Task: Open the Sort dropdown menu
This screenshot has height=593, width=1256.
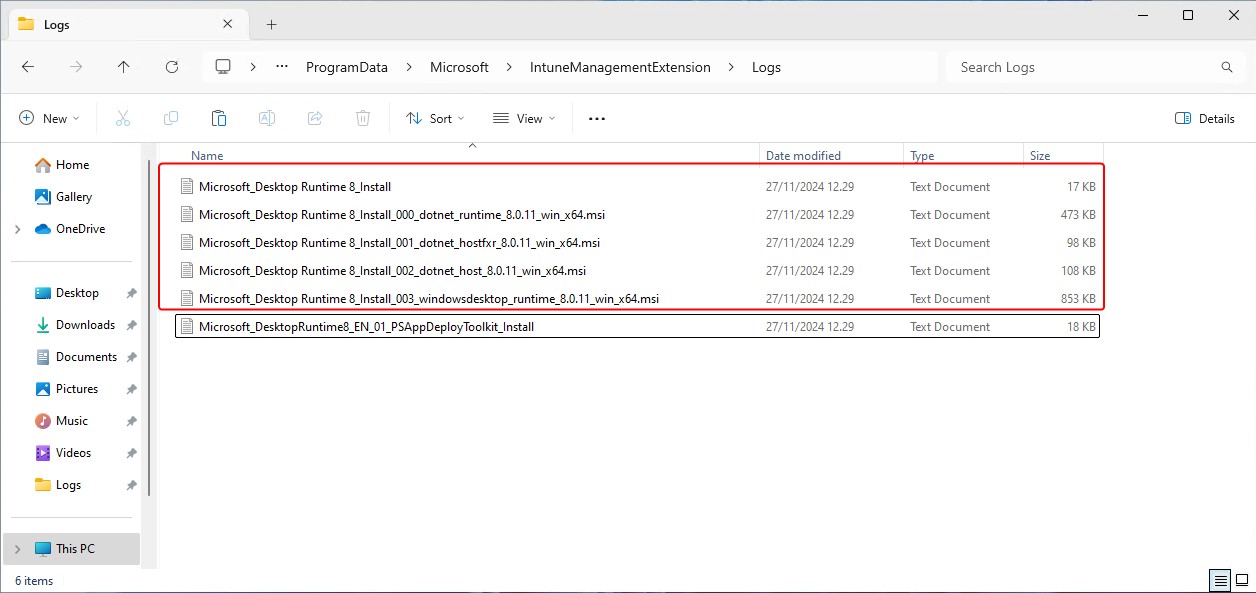Action: point(435,118)
